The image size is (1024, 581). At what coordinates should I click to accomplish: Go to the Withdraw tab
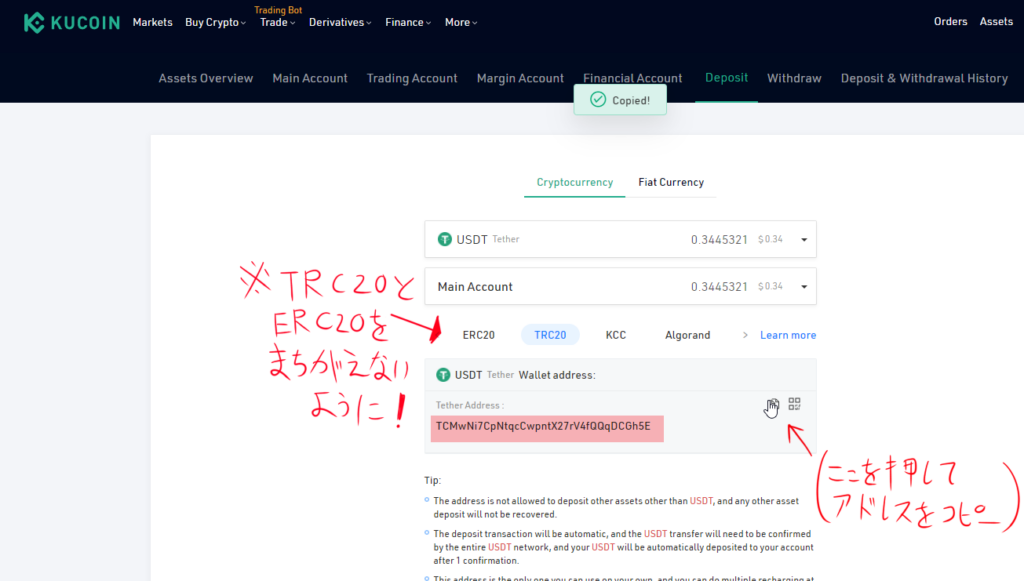pos(794,78)
